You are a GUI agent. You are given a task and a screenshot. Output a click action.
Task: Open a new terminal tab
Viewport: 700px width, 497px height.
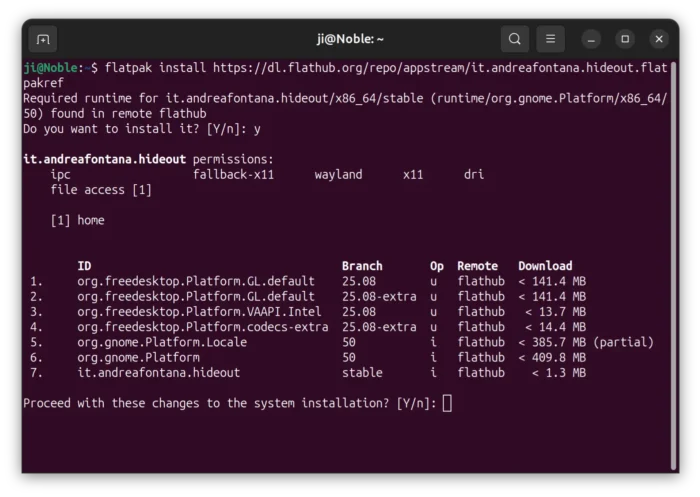42,39
